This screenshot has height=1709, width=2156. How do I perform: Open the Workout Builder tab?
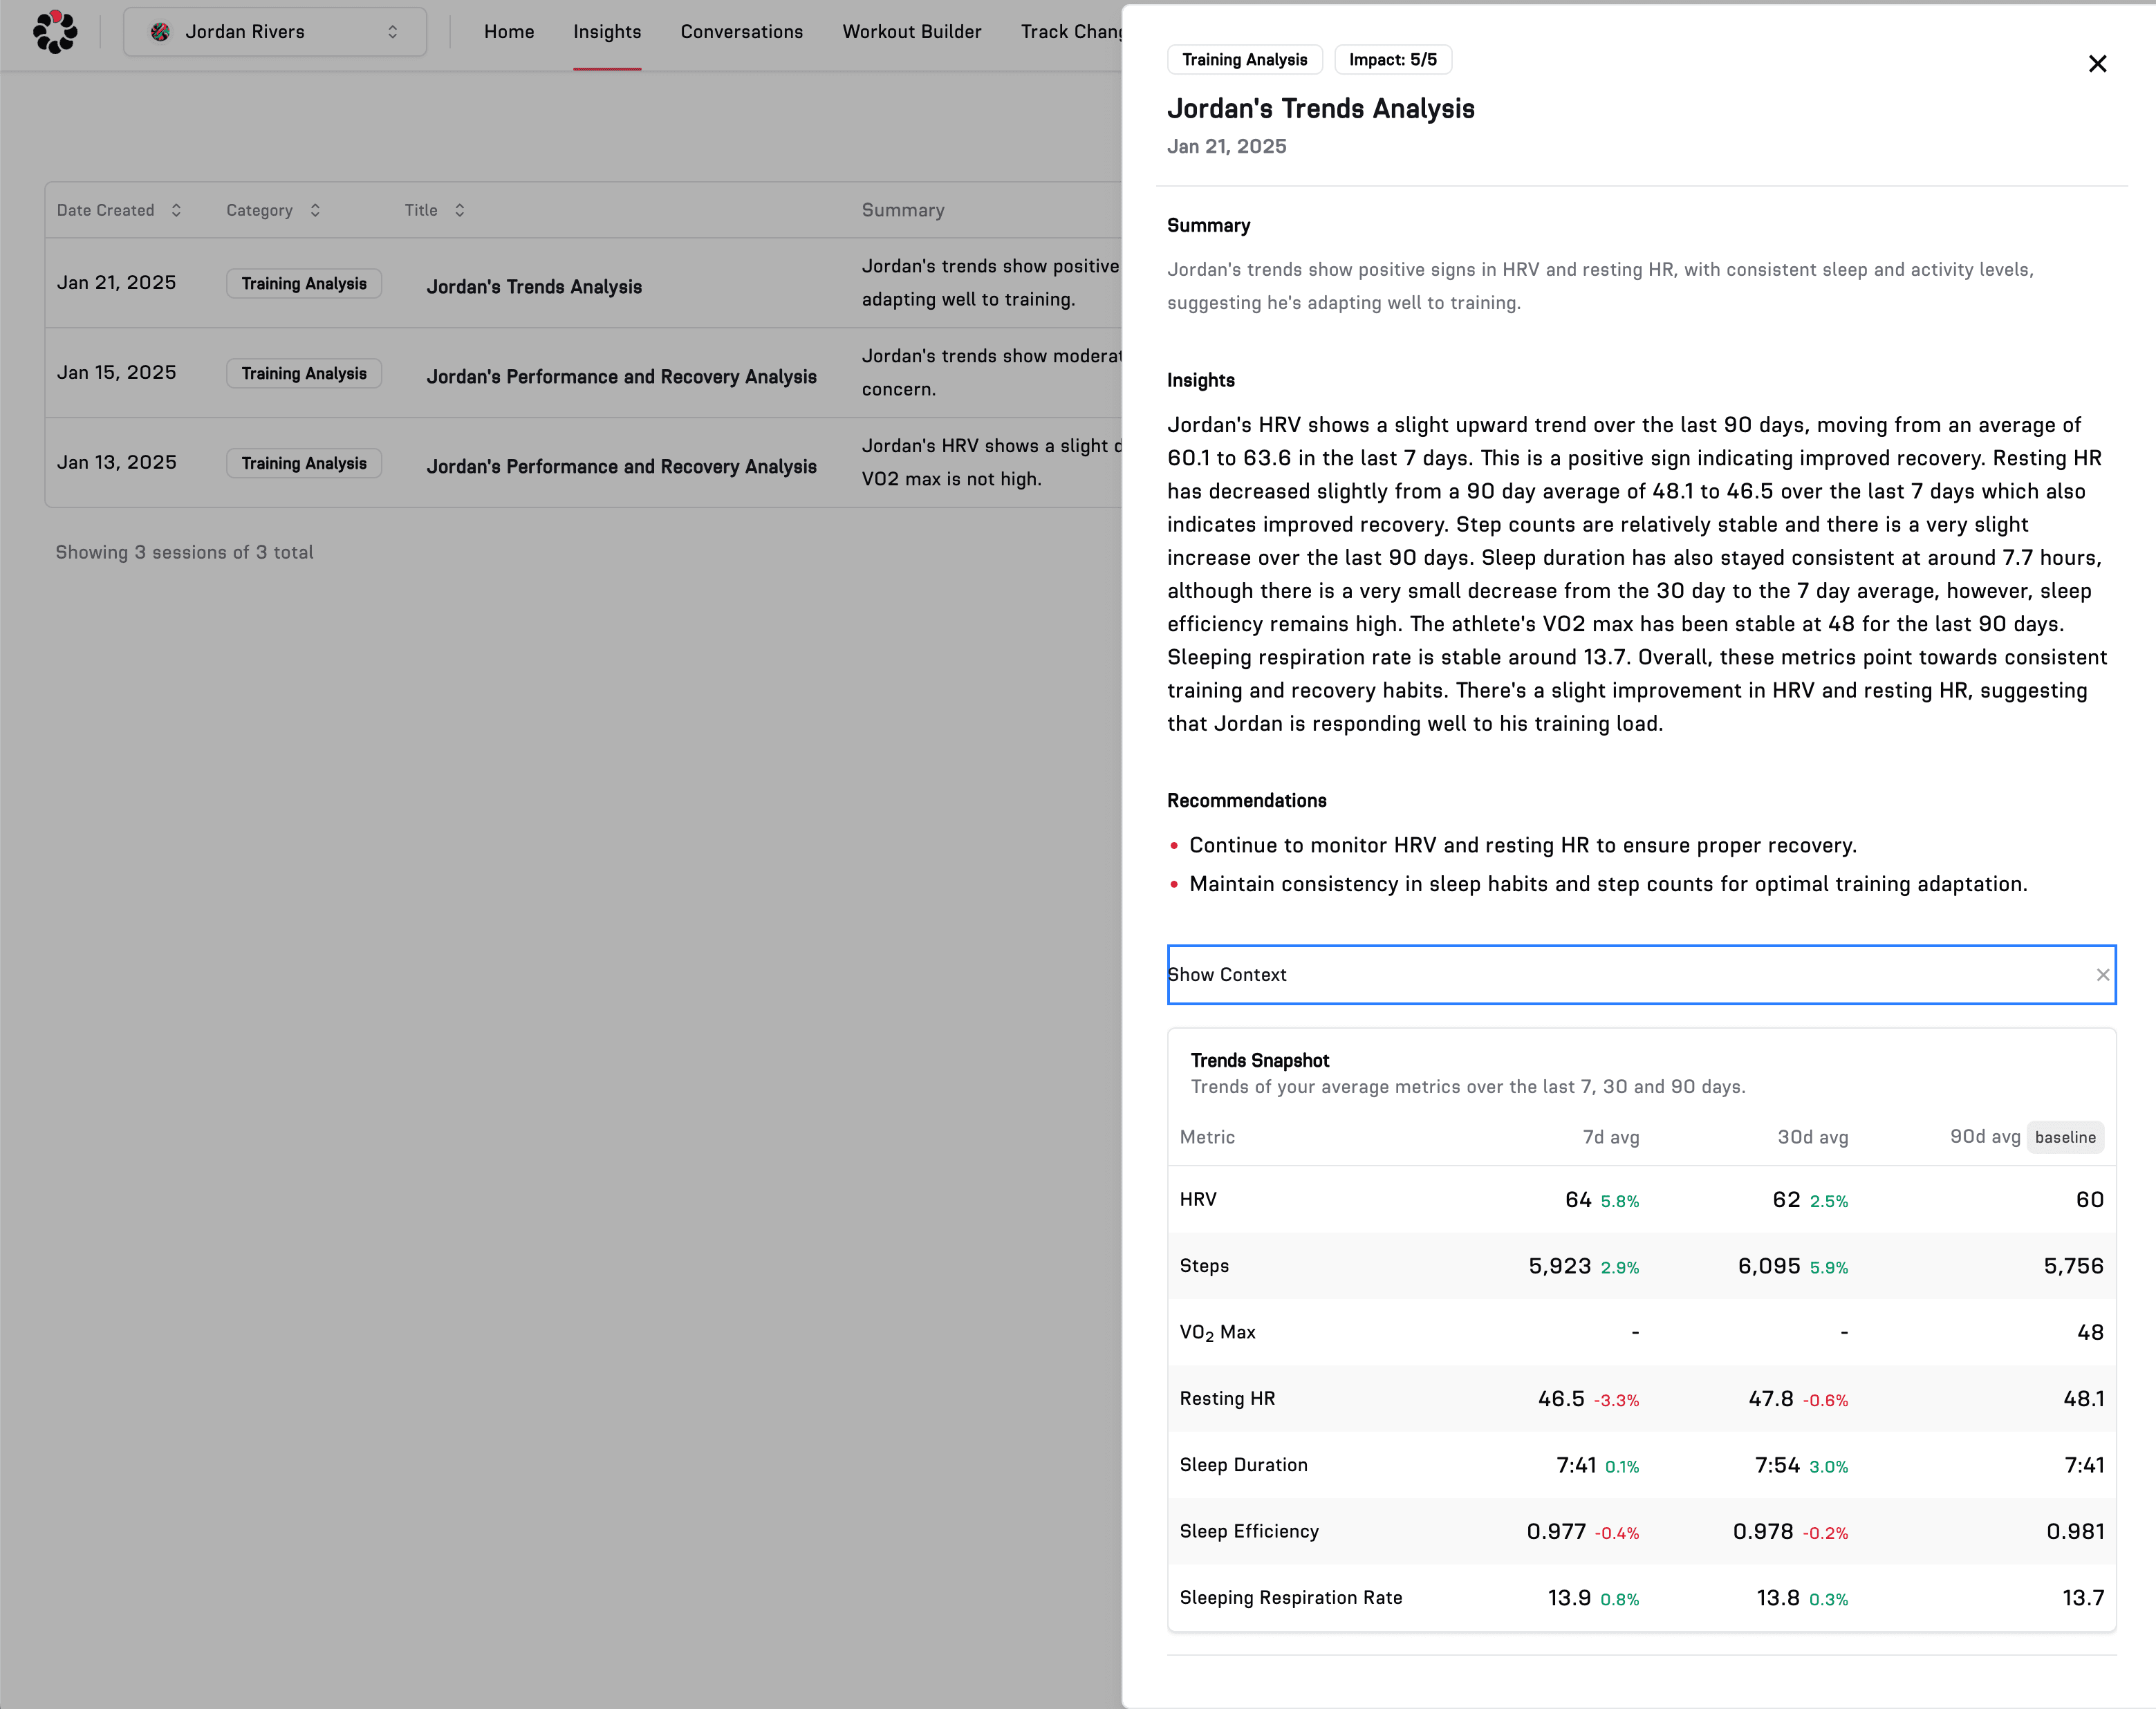(911, 32)
